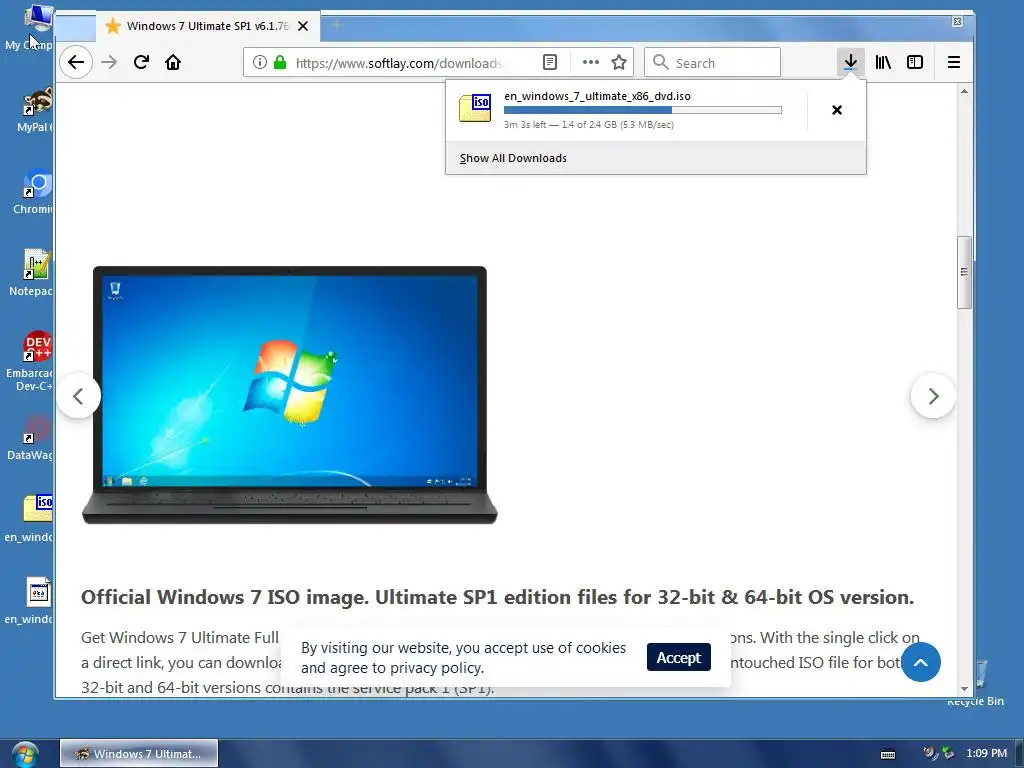Open Show All Downloads
This screenshot has height=768, width=1024.
[513, 159]
